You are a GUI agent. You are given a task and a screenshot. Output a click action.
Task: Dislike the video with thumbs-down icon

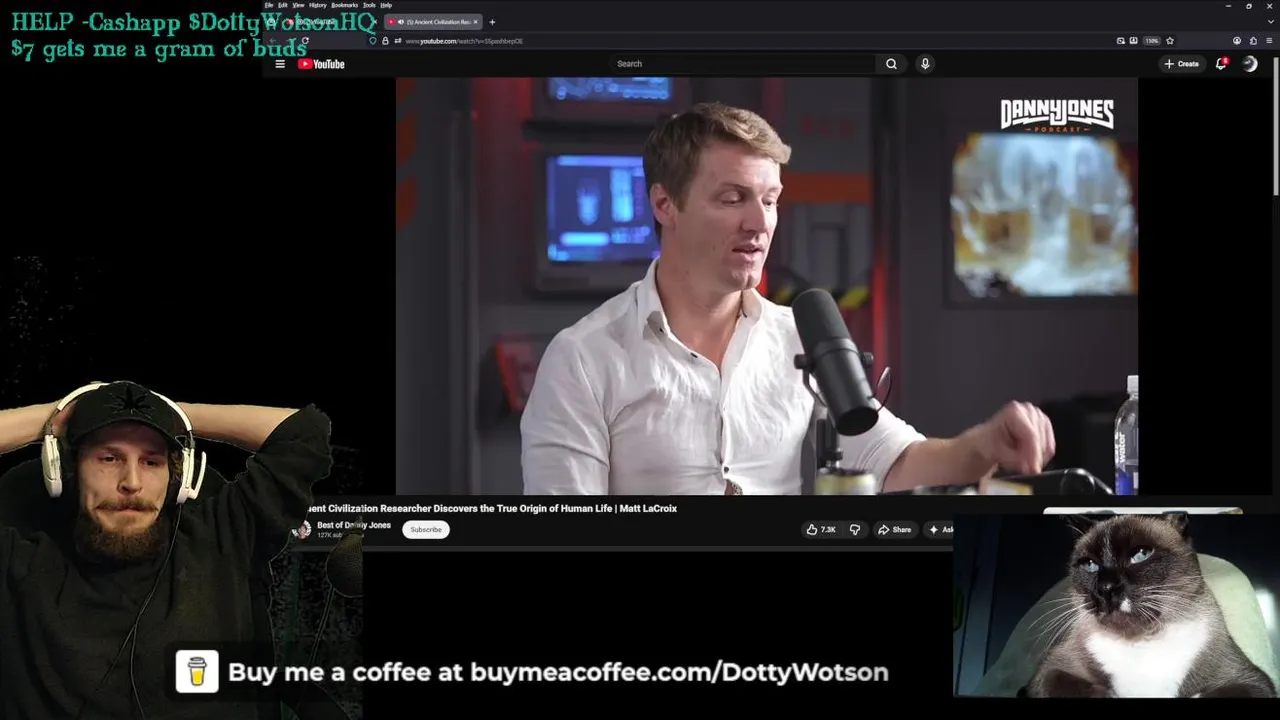coord(855,530)
